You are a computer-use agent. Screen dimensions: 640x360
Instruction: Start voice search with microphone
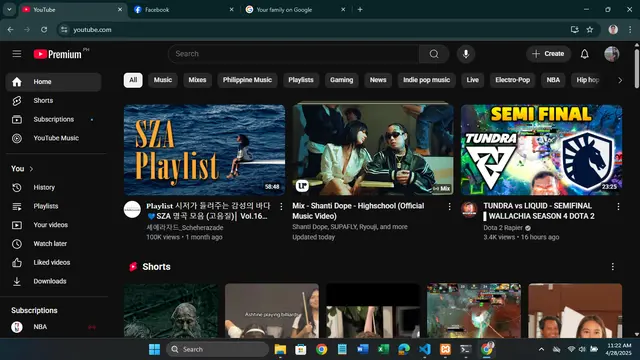click(x=466, y=54)
